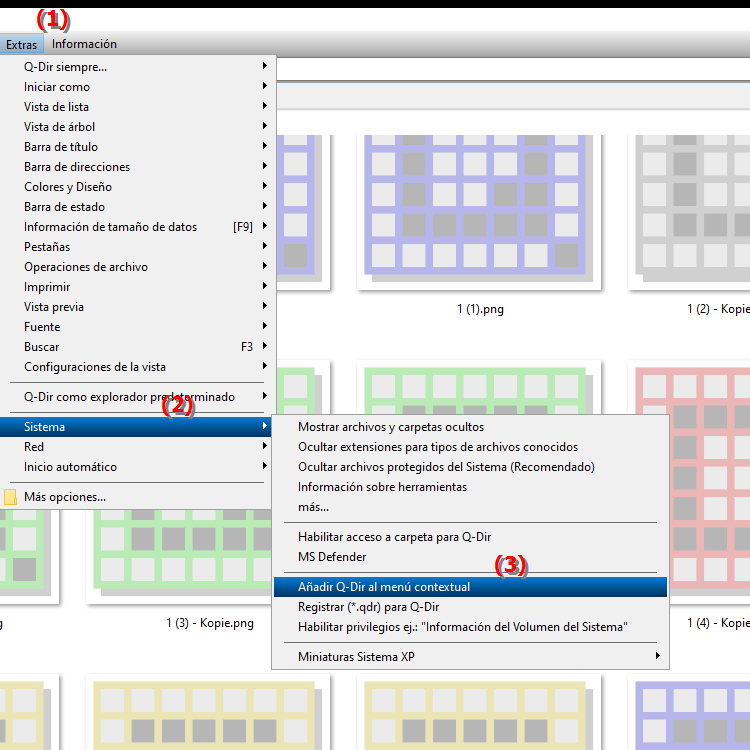The width and height of the screenshot is (750, 750).
Task: Expand the arrow next to Vista de lista
Action: [x=265, y=106]
